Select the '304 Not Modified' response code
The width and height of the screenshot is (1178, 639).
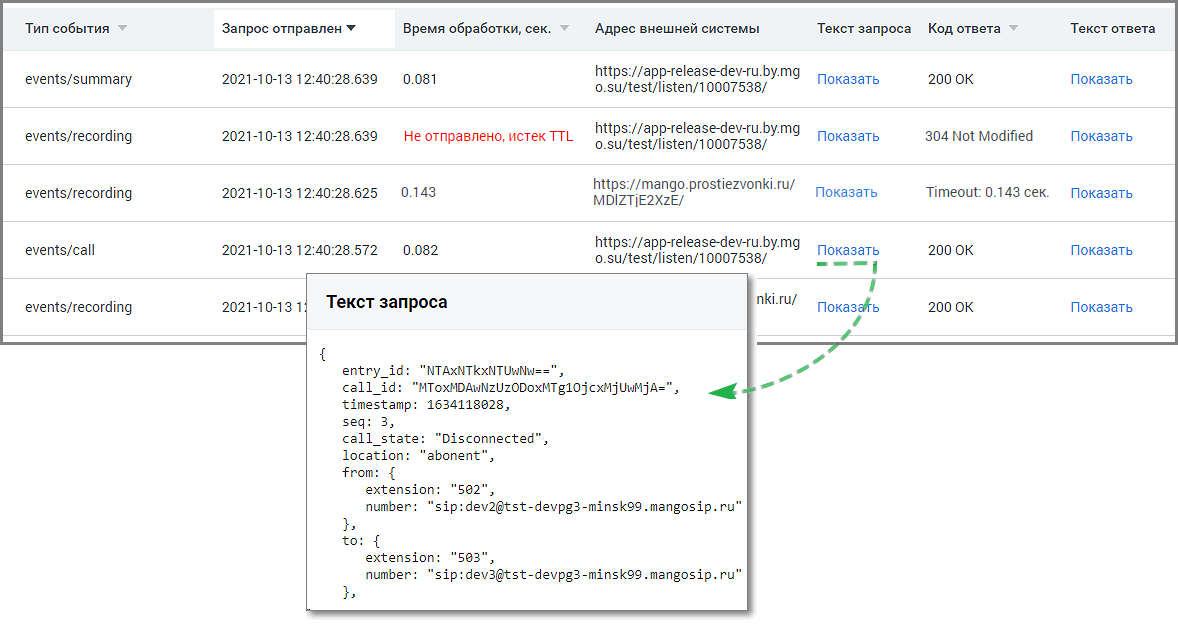[979, 136]
